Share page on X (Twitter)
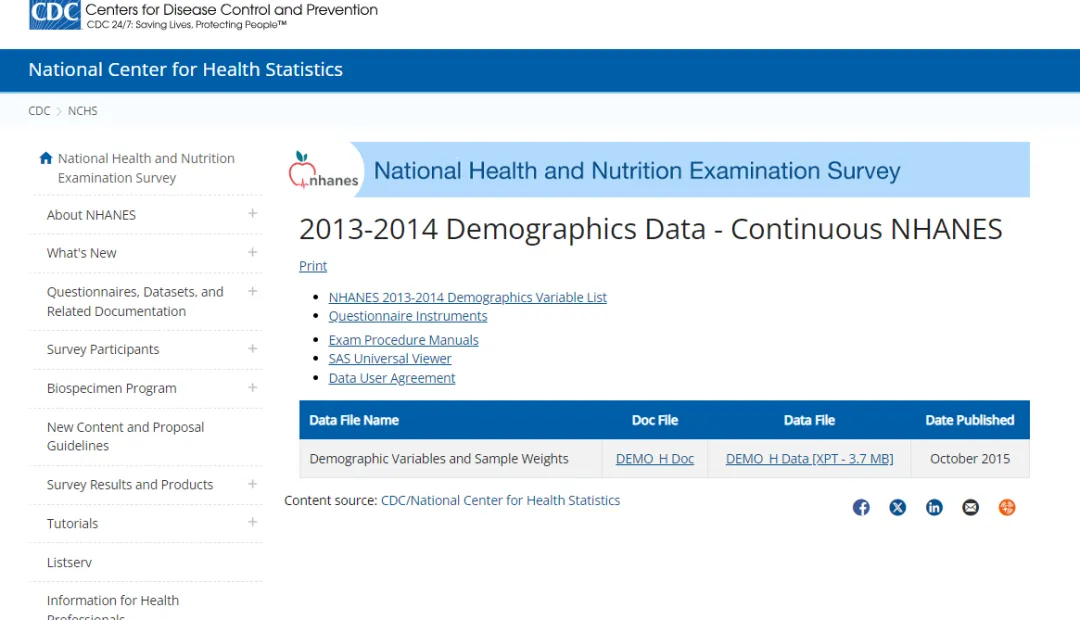The width and height of the screenshot is (1080, 620). [897, 508]
